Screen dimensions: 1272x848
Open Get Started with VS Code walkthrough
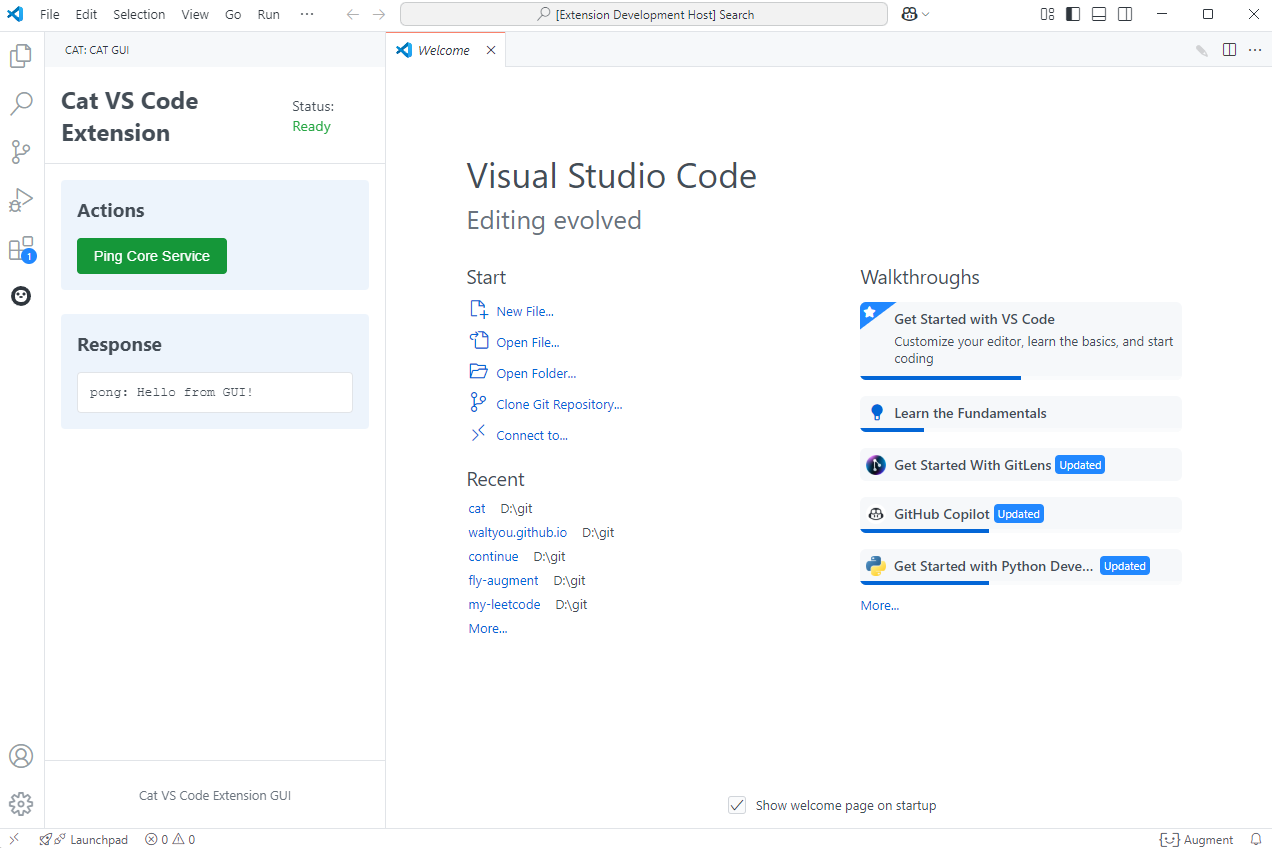click(x=1021, y=341)
